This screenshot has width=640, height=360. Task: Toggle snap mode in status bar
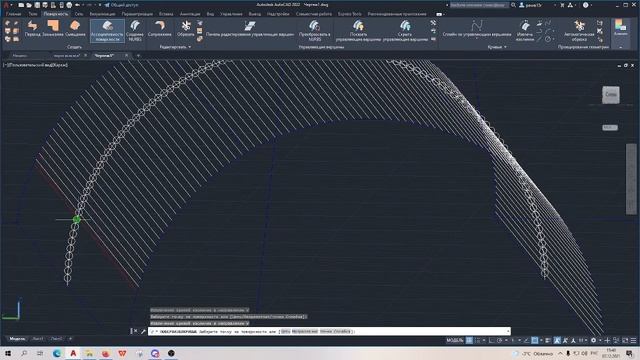478,340
